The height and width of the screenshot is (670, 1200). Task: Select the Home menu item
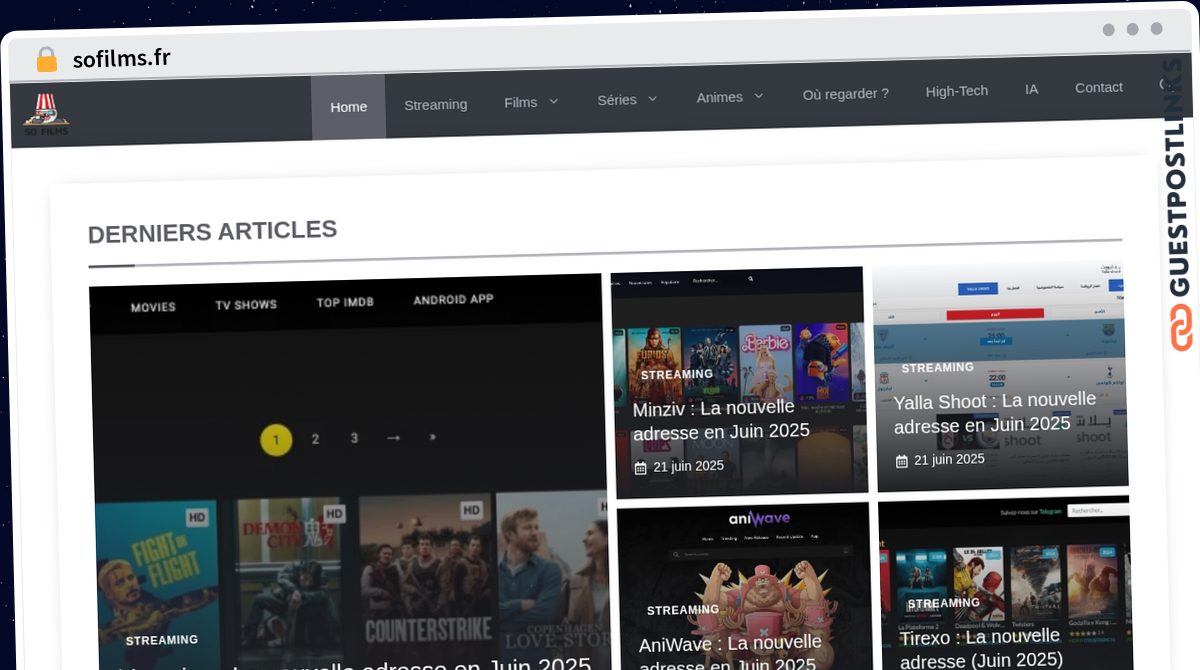click(x=348, y=106)
